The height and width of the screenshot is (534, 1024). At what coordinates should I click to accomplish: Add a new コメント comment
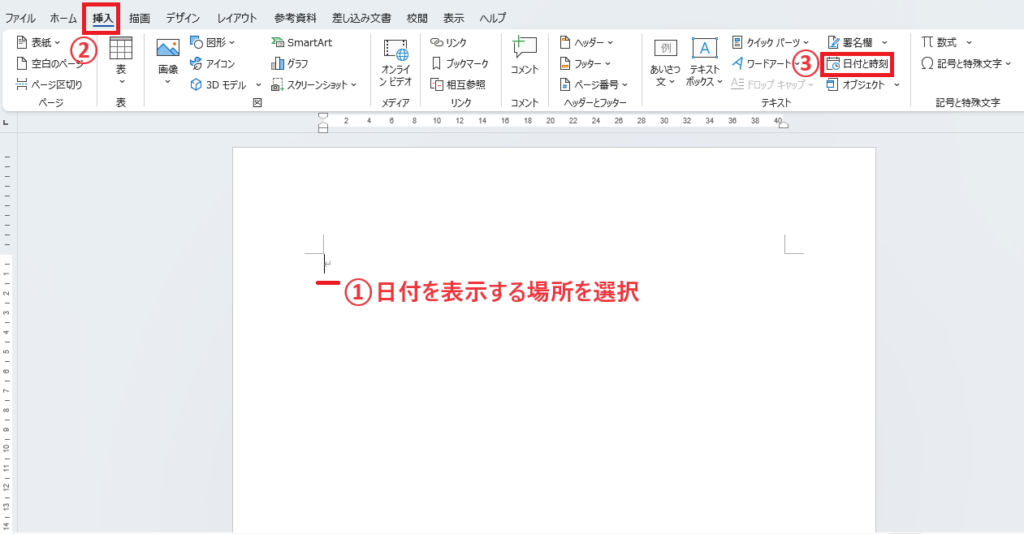coord(524,56)
